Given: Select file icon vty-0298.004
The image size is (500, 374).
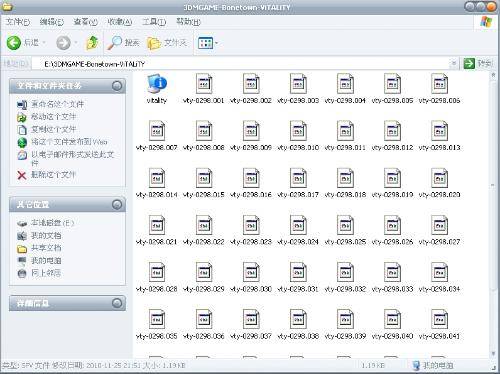Looking at the screenshot, I should click(345, 83).
